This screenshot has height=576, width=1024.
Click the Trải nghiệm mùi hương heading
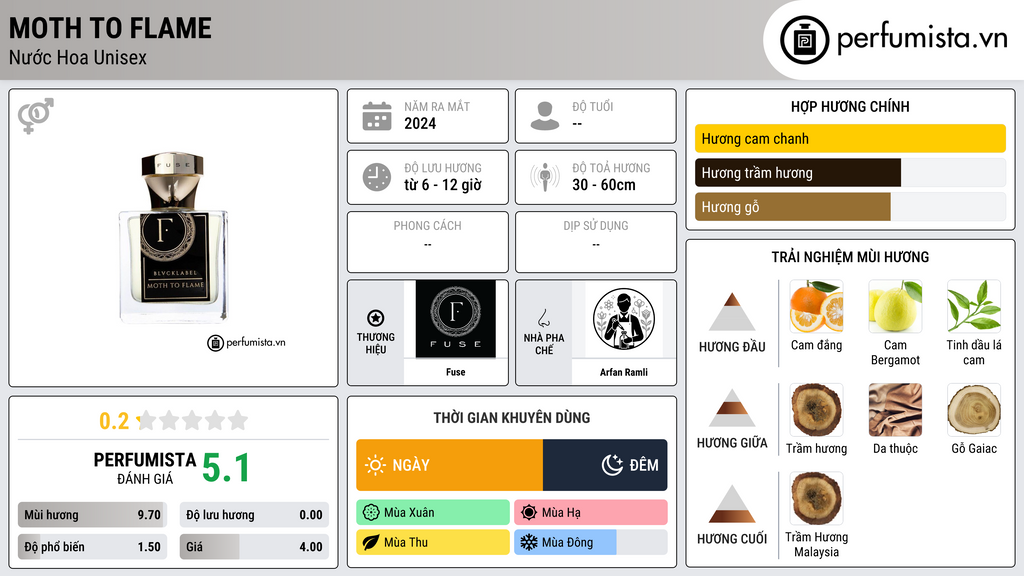tap(850, 257)
